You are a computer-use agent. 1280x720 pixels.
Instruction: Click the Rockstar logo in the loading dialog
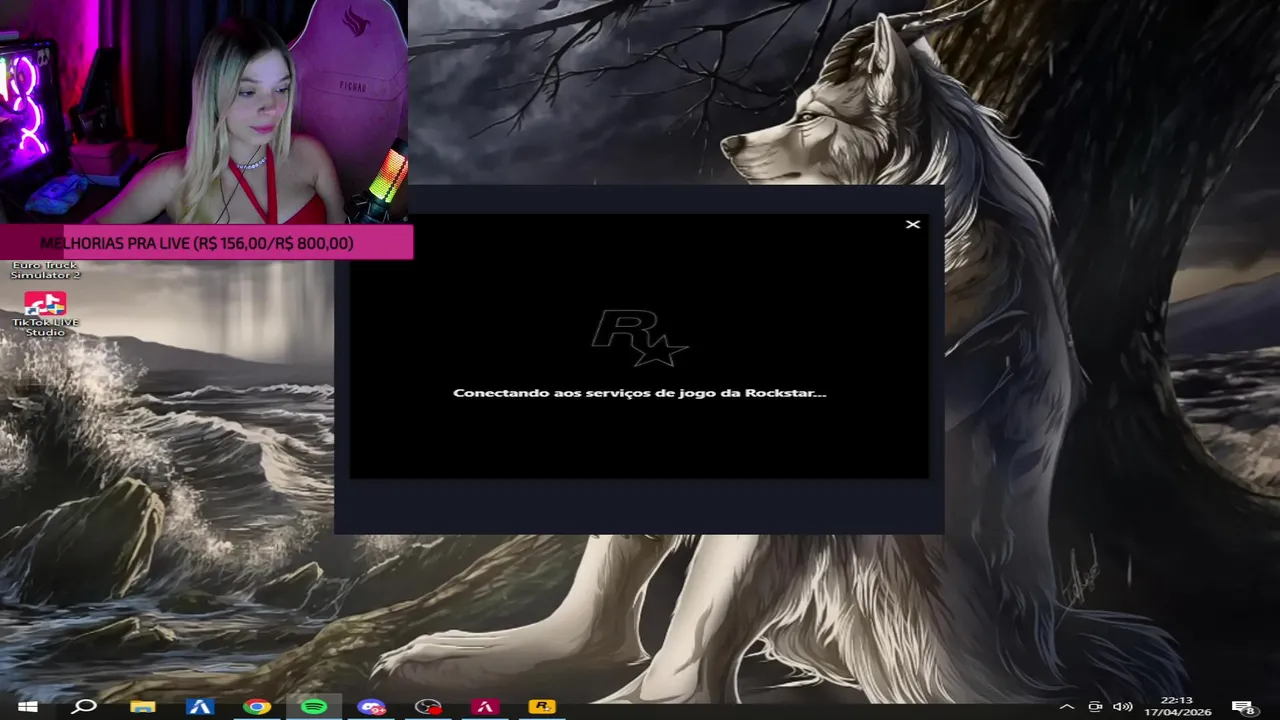point(639,338)
